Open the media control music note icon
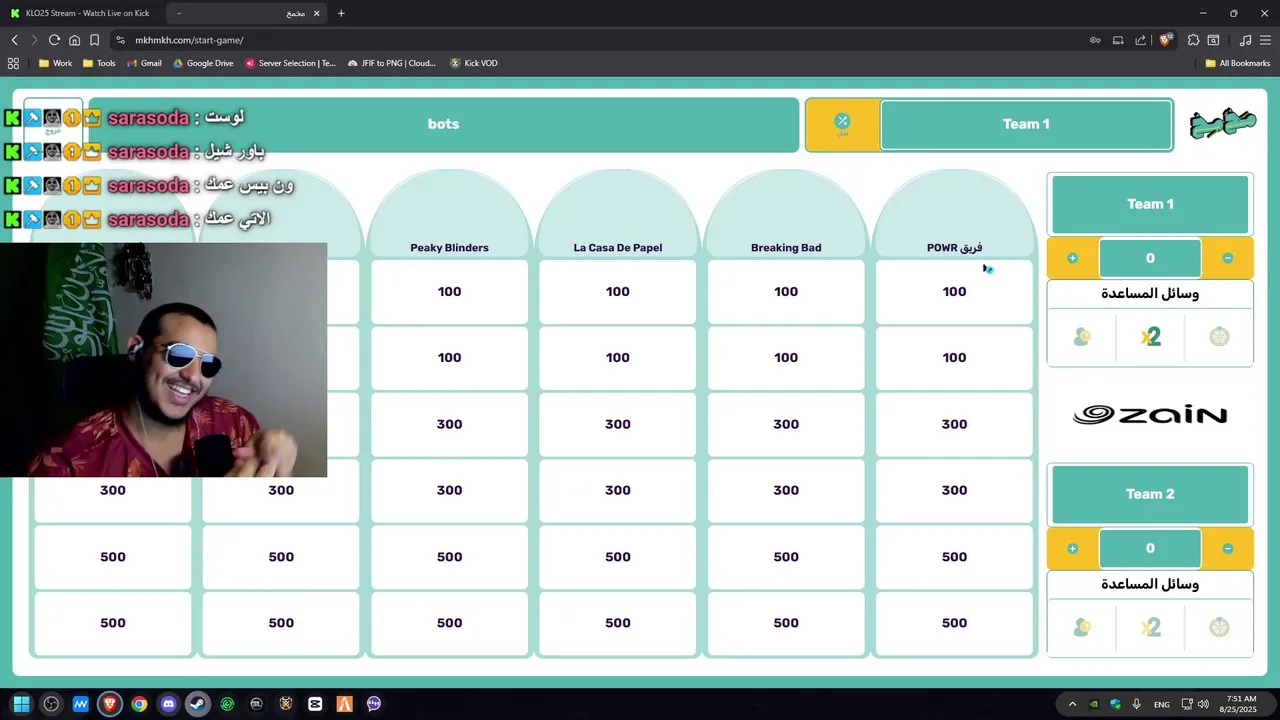The width and height of the screenshot is (1280, 720). pos(1245,40)
